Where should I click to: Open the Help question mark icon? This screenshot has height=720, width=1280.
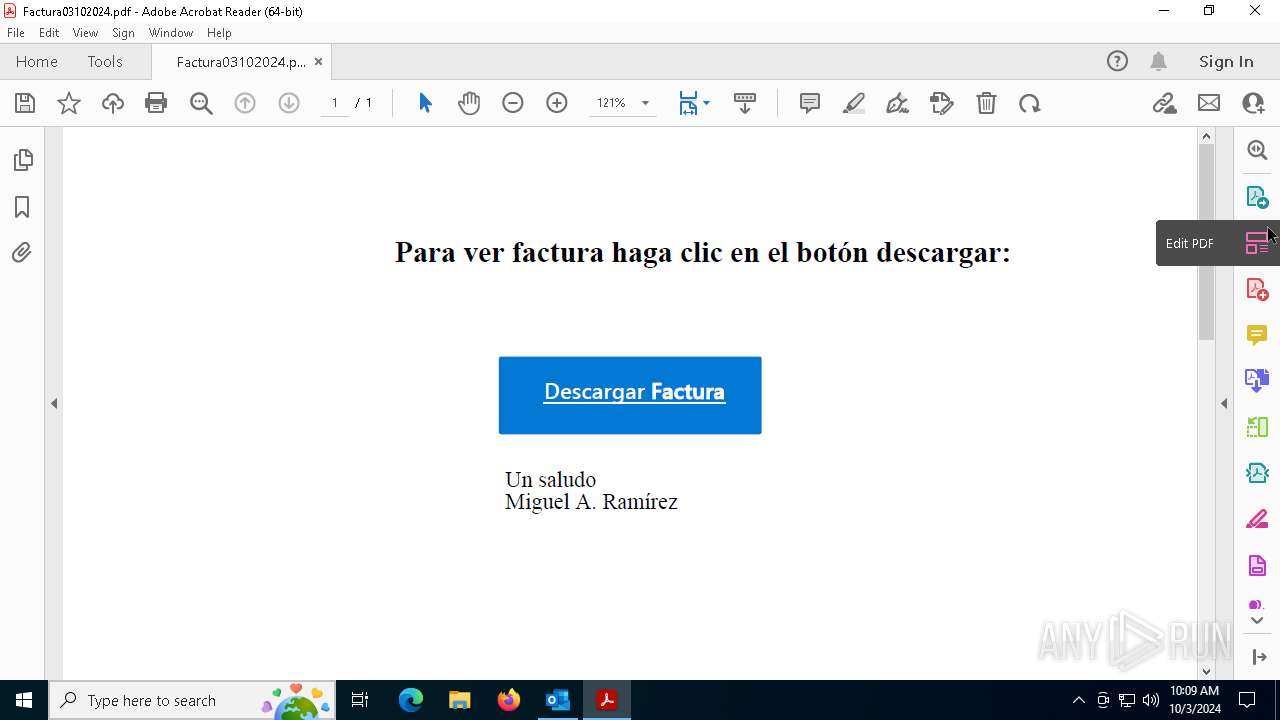(x=1117, y=61)
